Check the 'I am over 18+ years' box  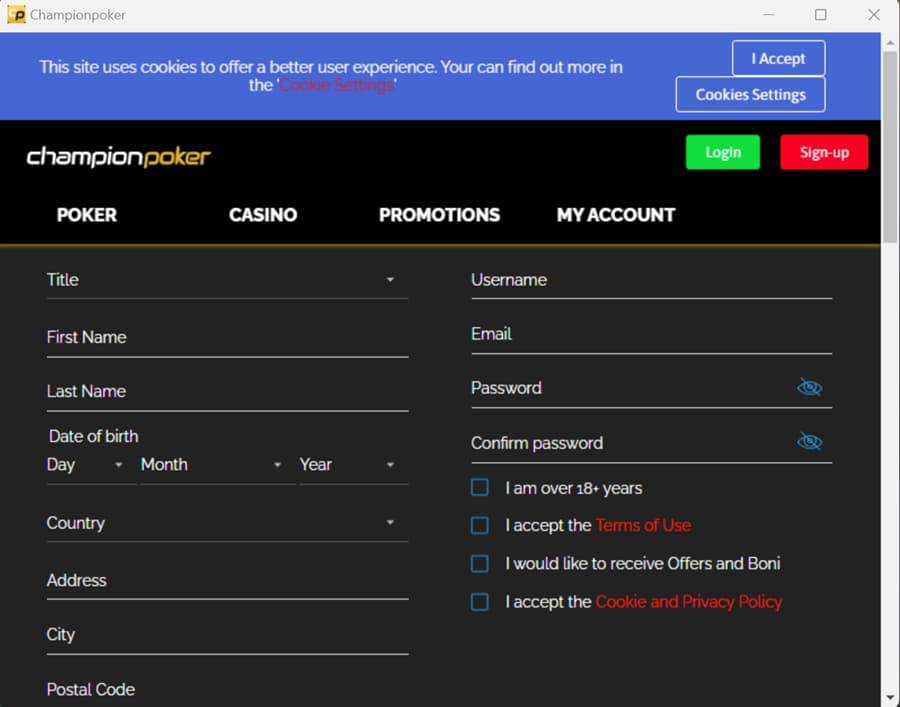pos(479,487)
